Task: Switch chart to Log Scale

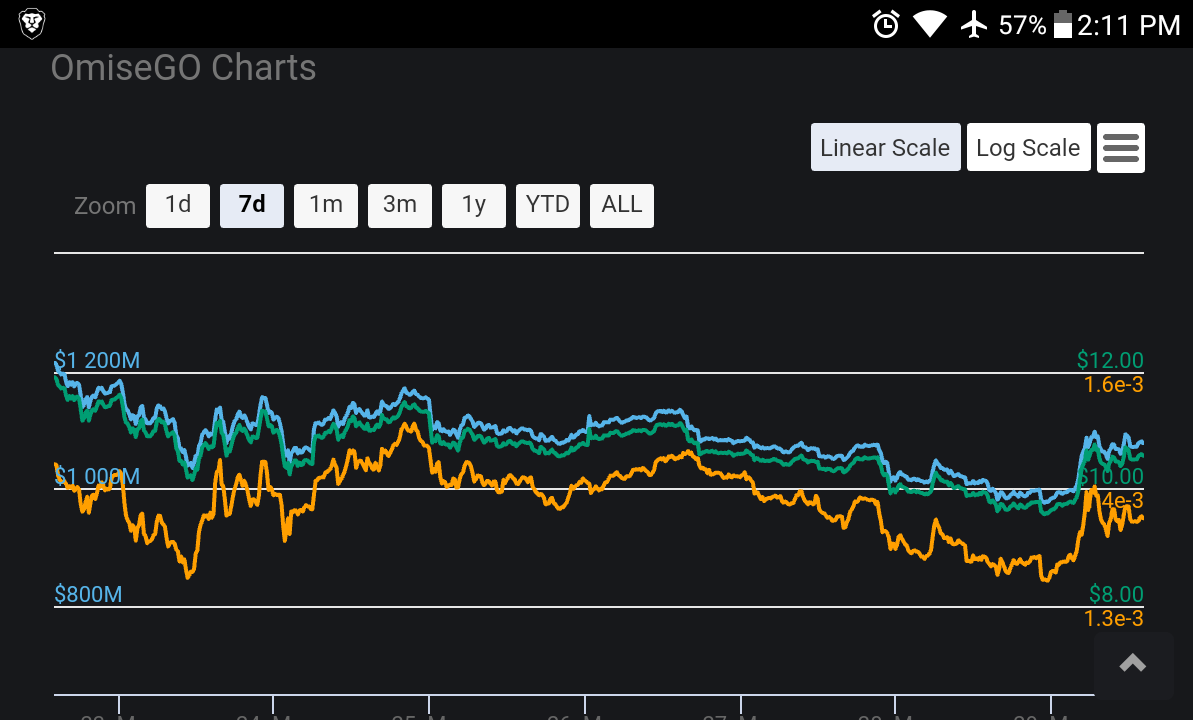Action: point(1029,148)
